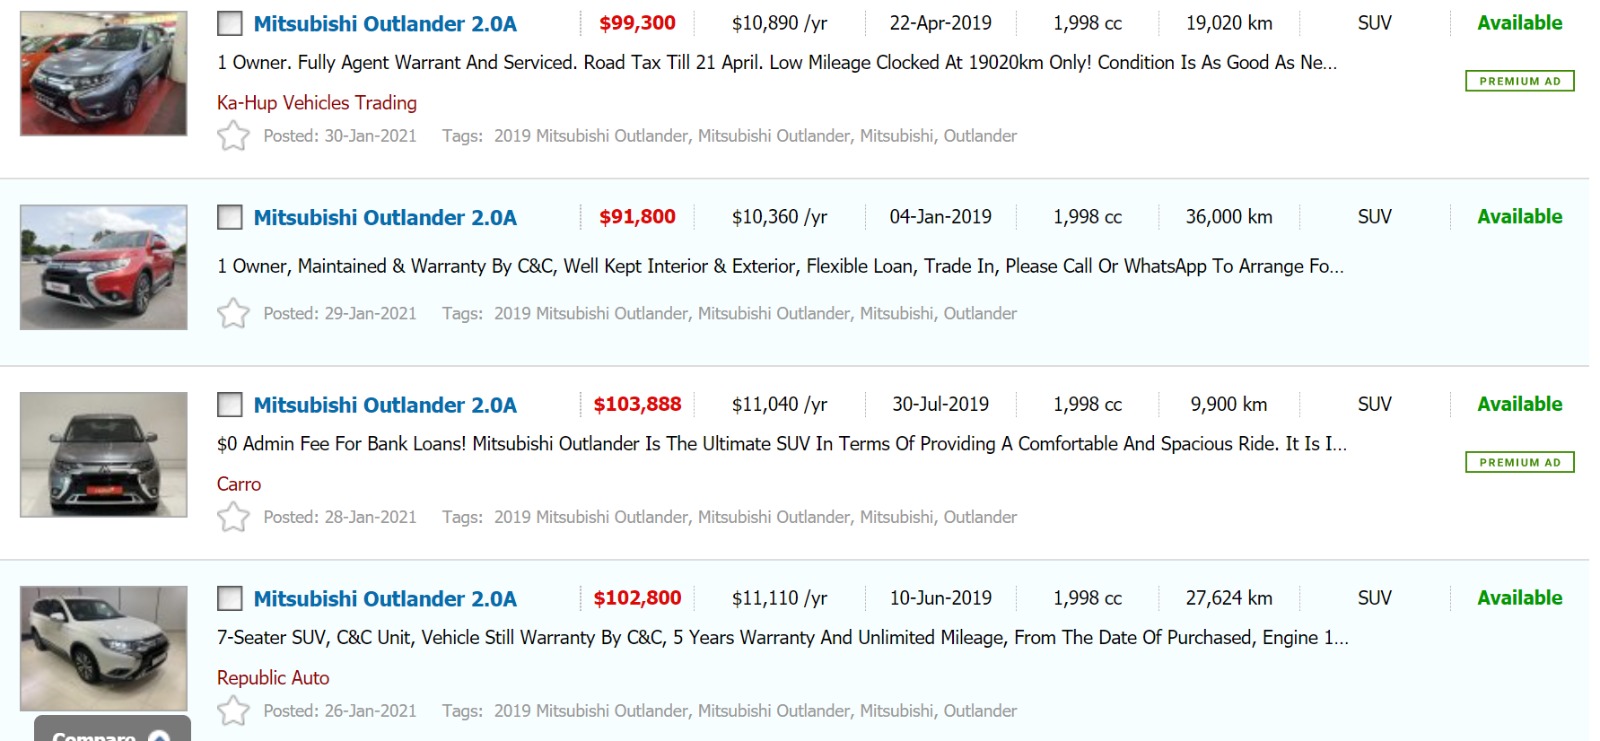The height and width of the screenshot is (741, 1600).
Task: Click the Premium Ad badge on the Ka-Hup listing
Action: 1519,81
